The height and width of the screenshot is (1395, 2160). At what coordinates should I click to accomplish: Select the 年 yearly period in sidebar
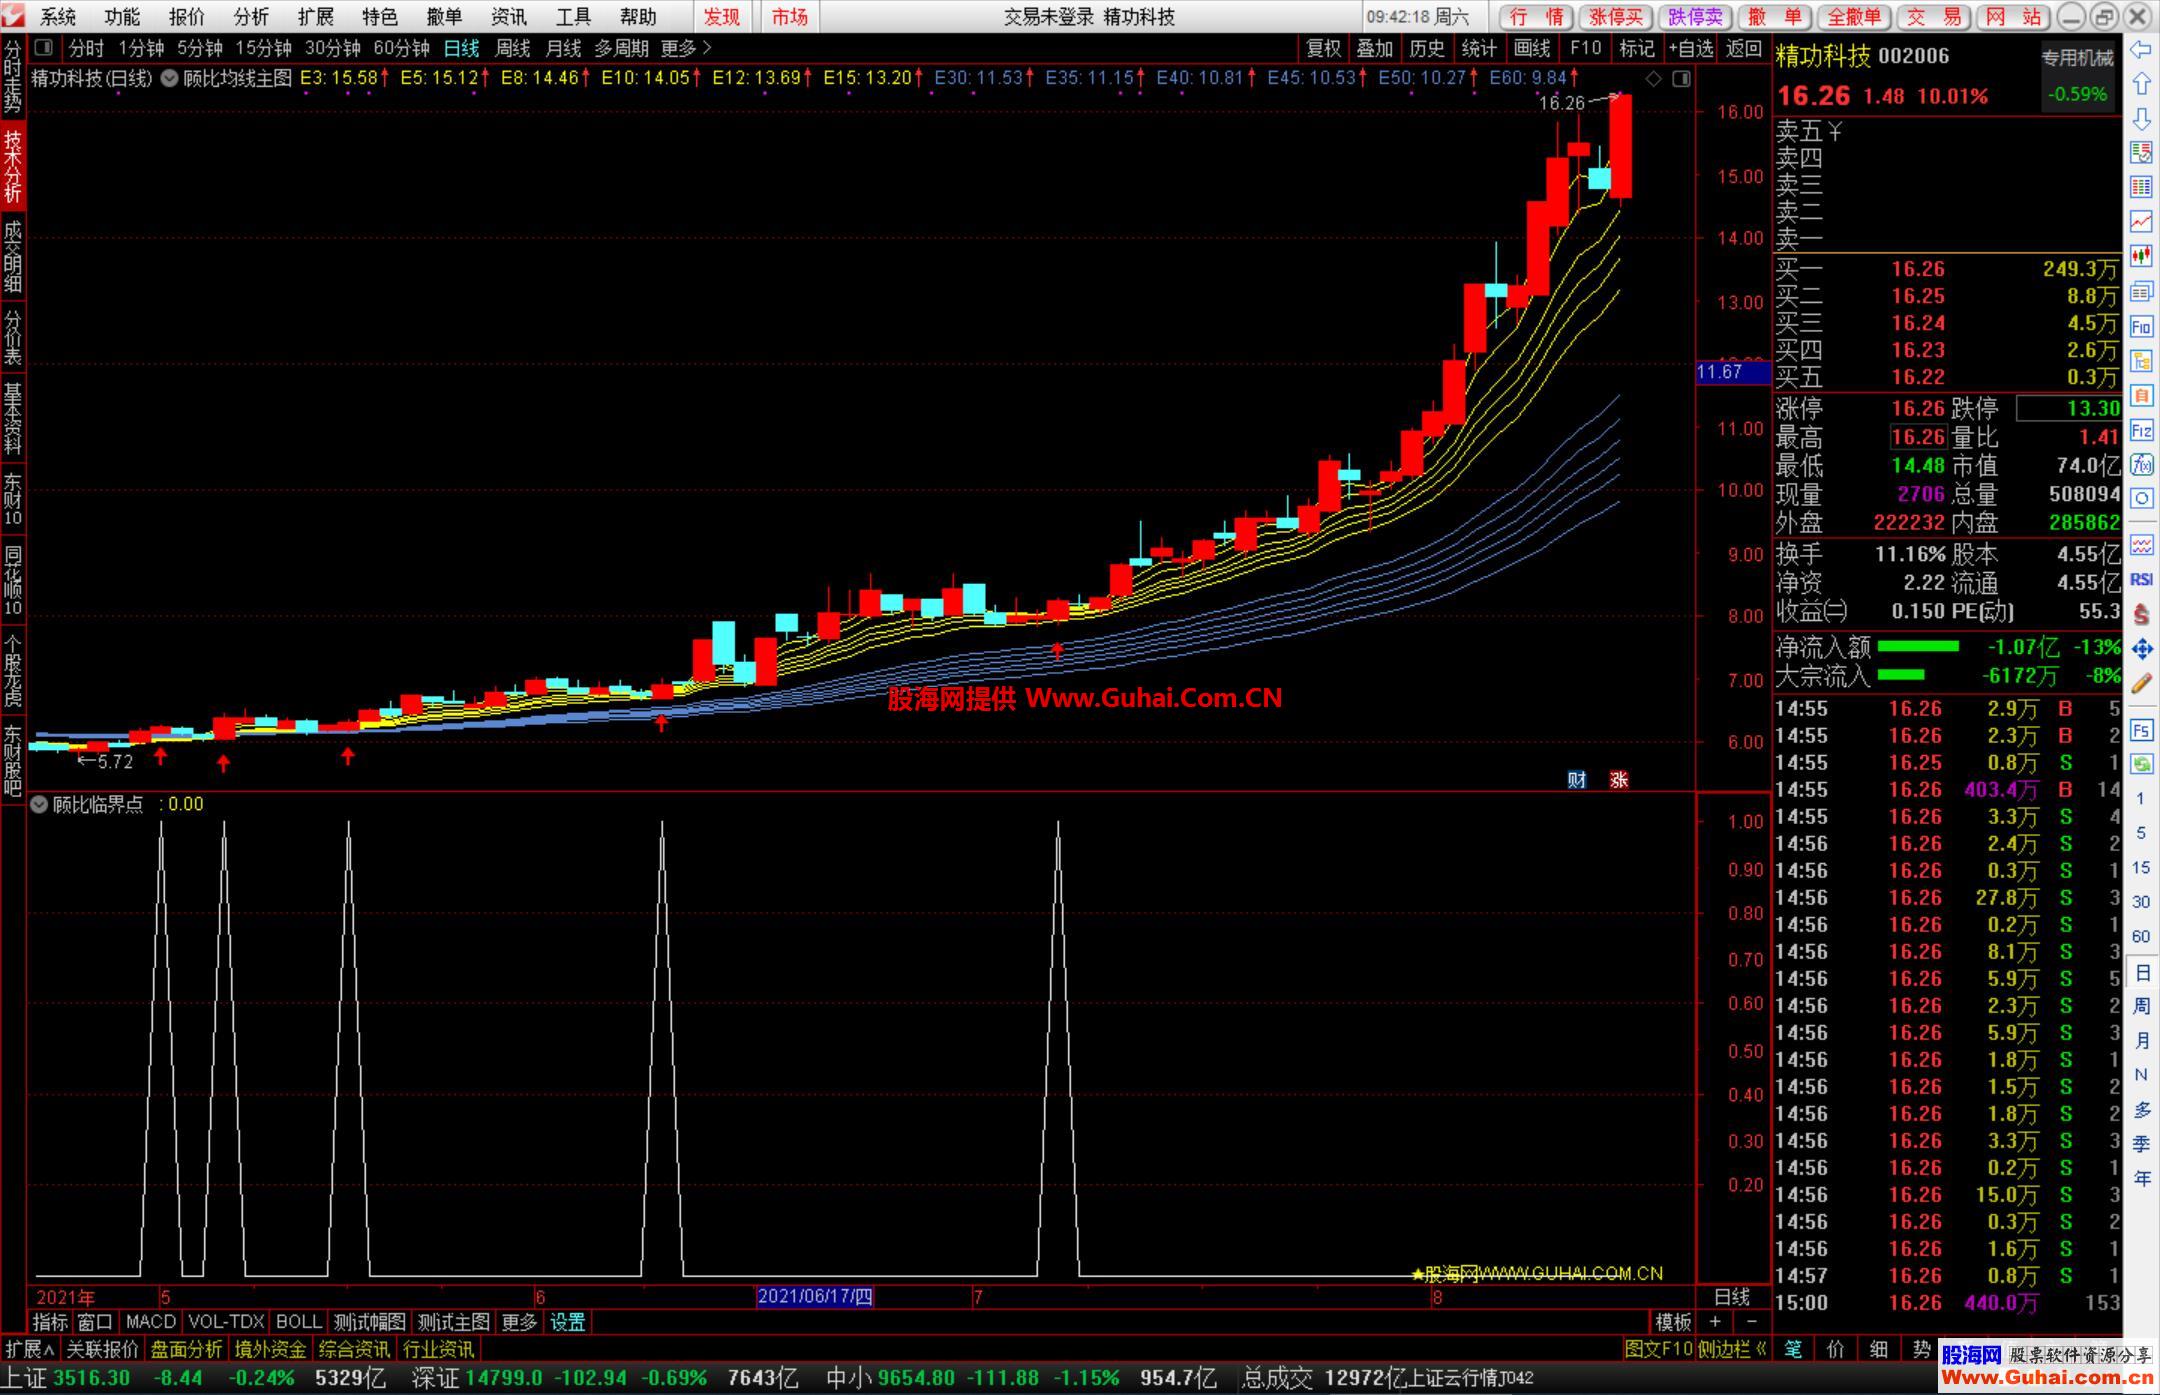point(2141,1179)
